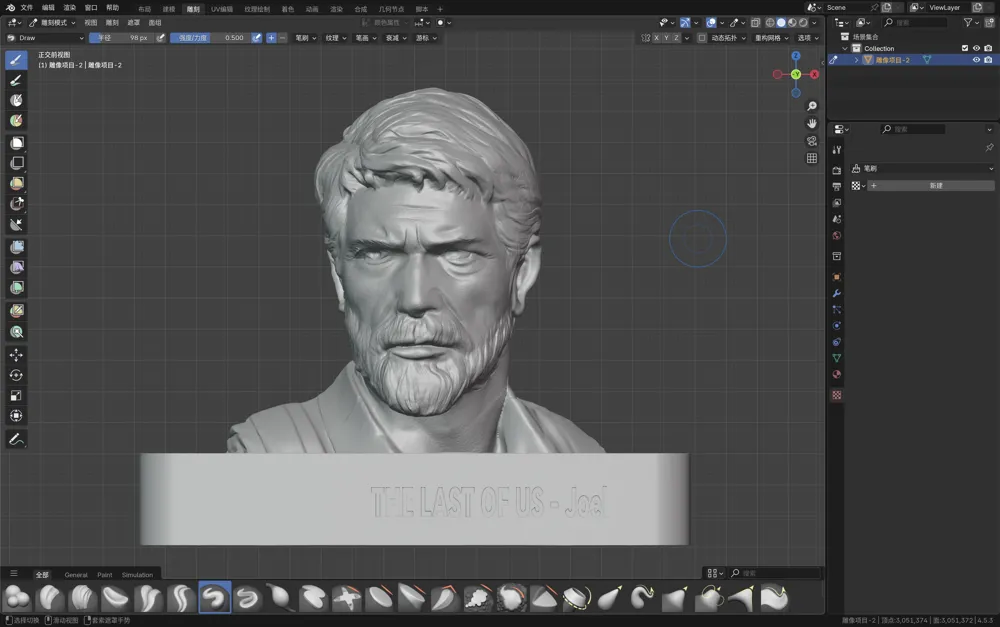Viewport: 1000px width, 627px height.
Task: Select the Box Mask tool
Action: click(x=17, y=142)
